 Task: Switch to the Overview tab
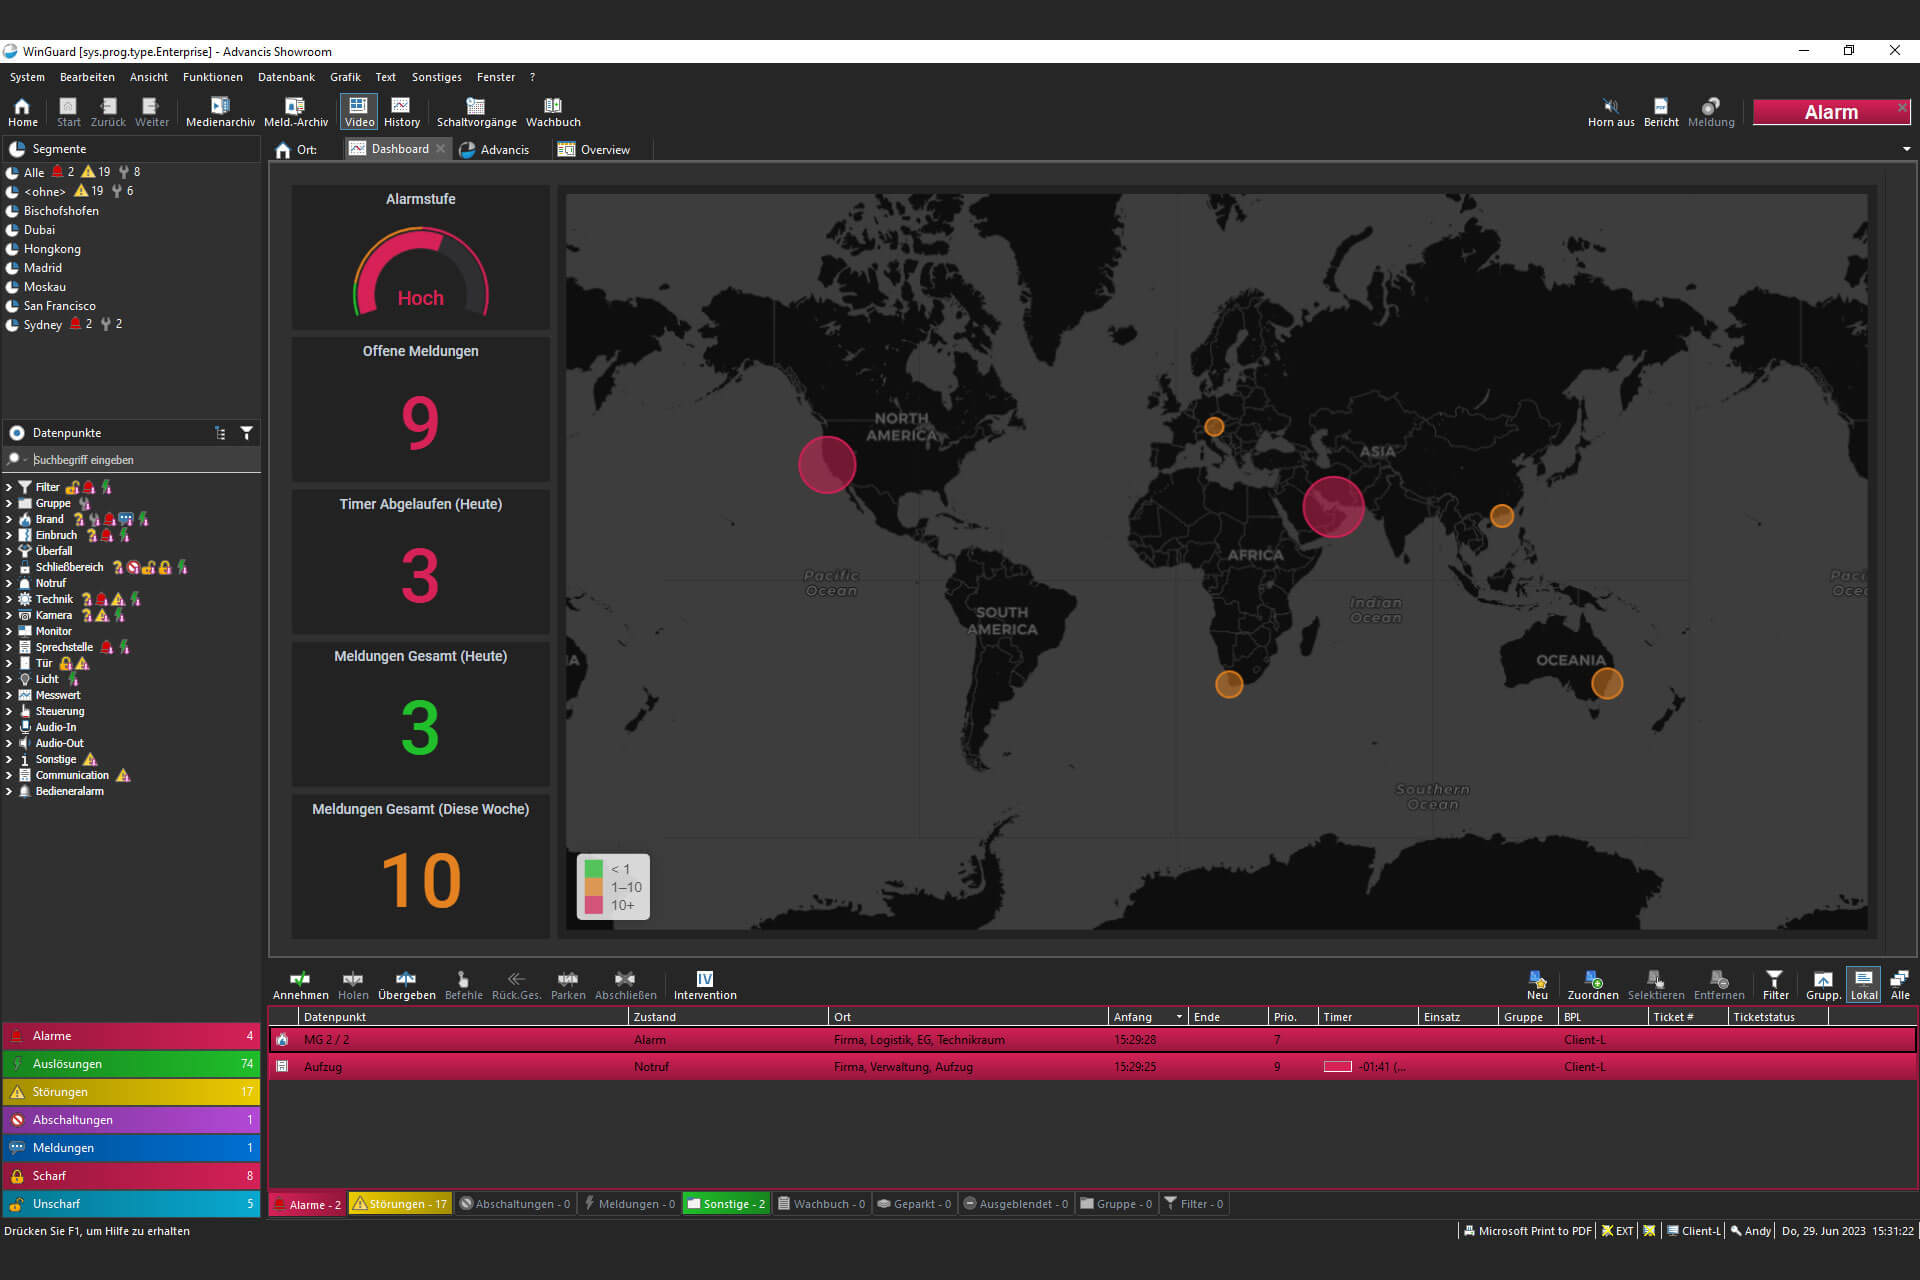click(x=595, y=150)
